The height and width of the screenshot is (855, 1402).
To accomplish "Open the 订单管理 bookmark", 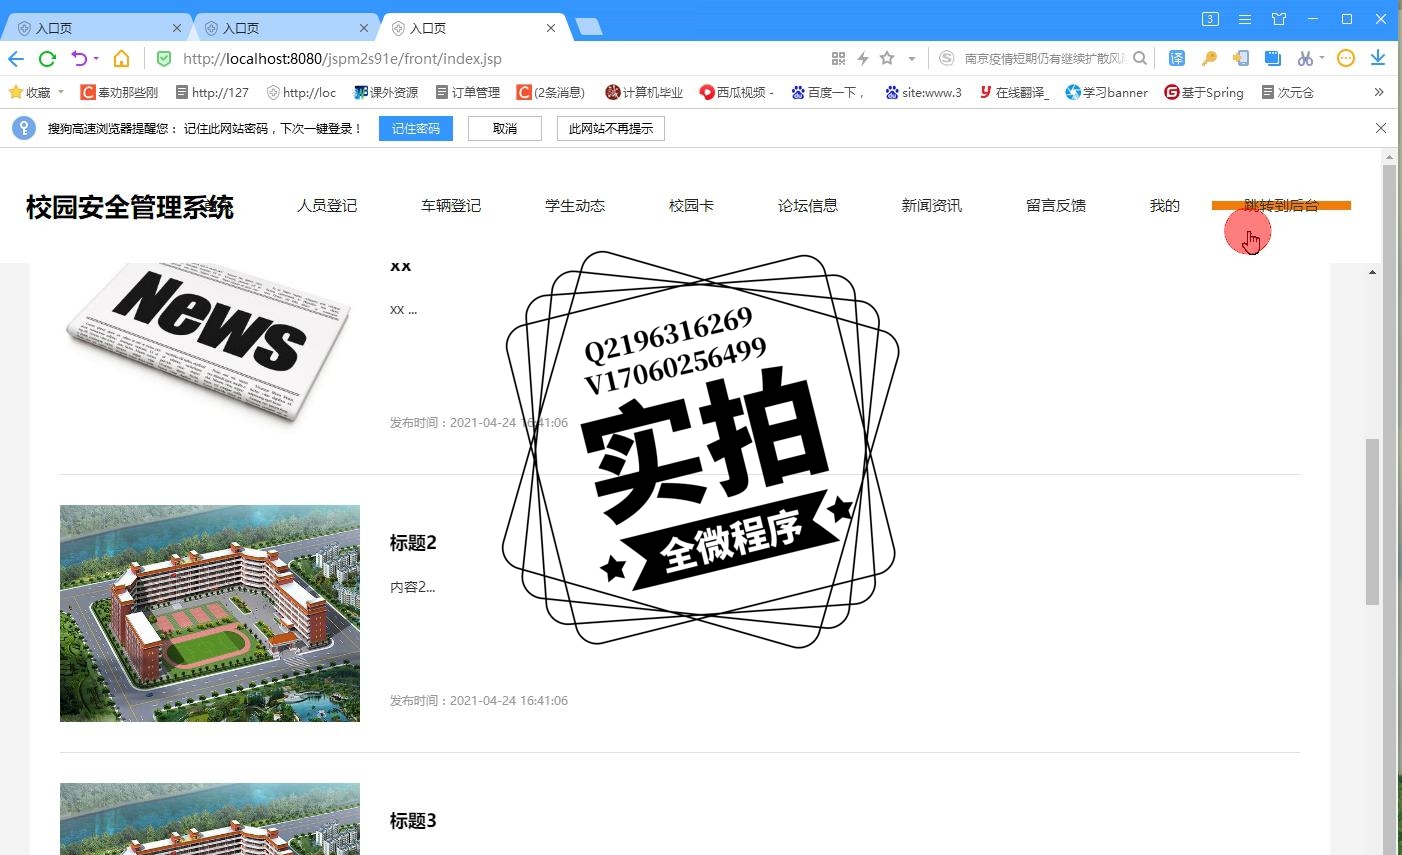I will 468,92.
